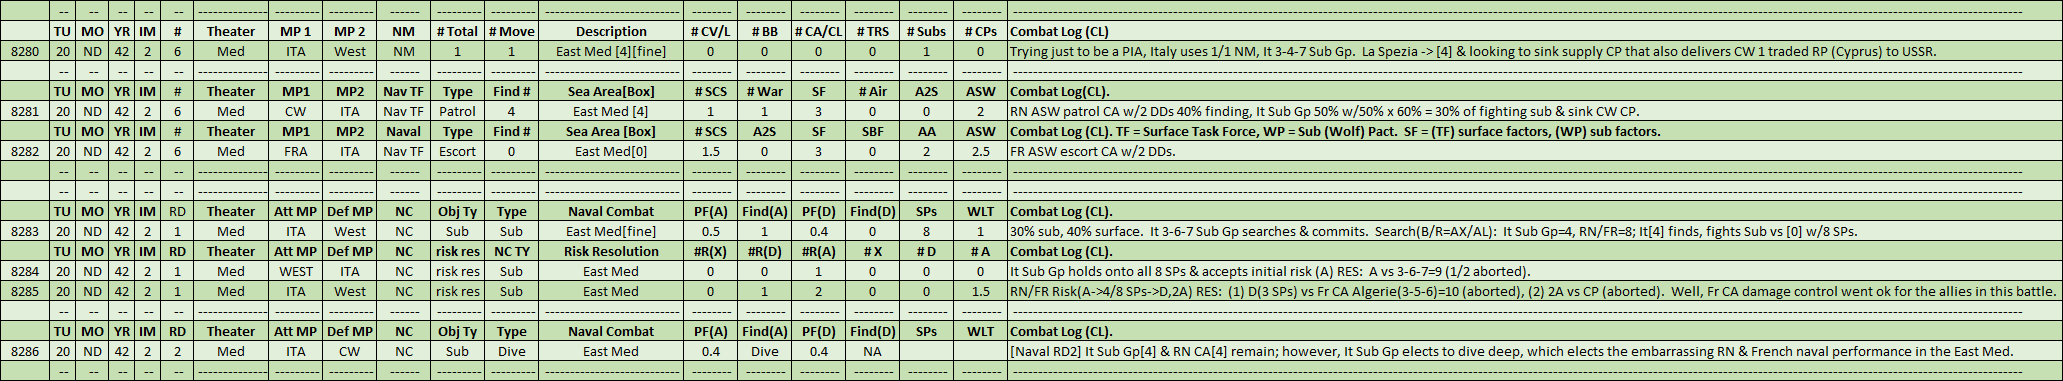
Task: Select the 'NA' Find(D) cell in row 8286
Action: pos(872,351)
